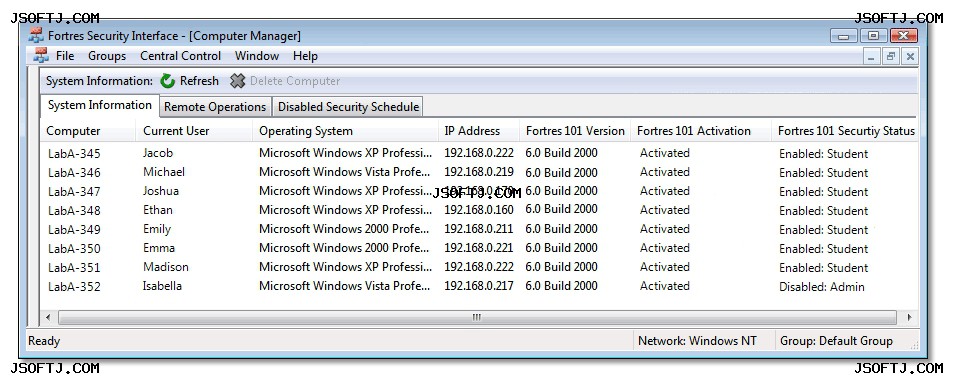This screenshot has width=954, height=385.
Task: Click the IP address 192.168.0.221
Action: click(479, 248)
